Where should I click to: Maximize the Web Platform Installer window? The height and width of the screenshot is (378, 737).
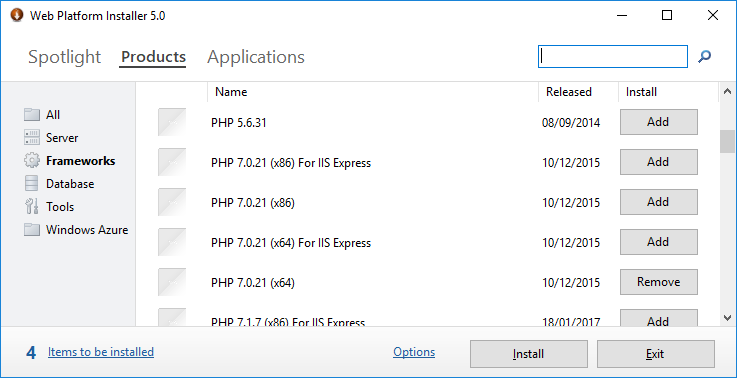[x=666, y=16]
